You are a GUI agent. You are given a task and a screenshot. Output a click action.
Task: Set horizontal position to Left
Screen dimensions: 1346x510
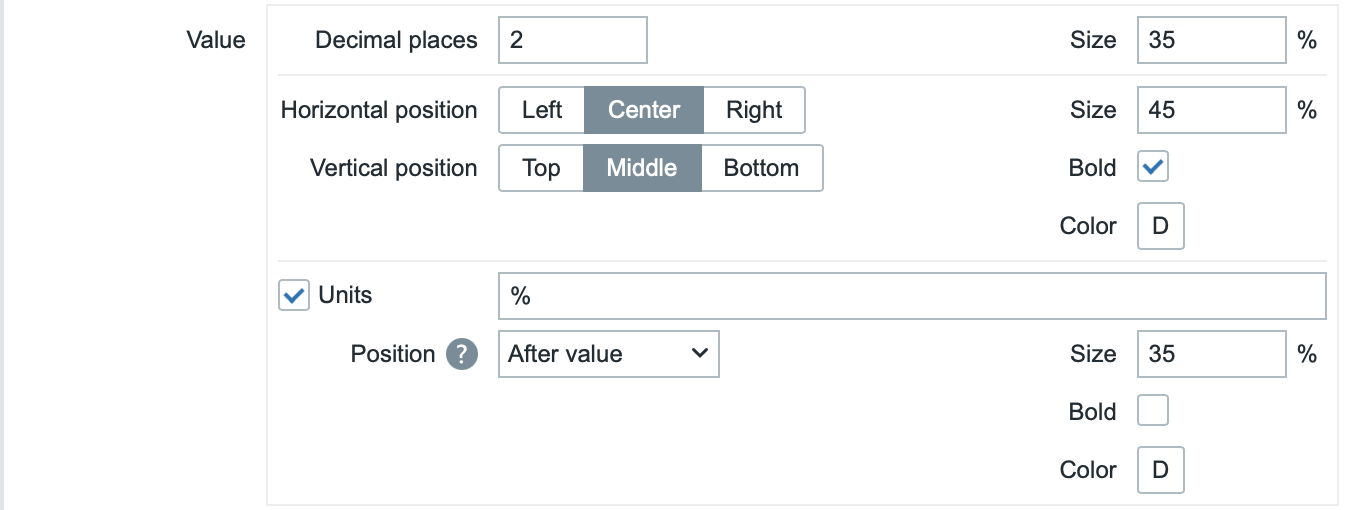[x=542, y=110]
